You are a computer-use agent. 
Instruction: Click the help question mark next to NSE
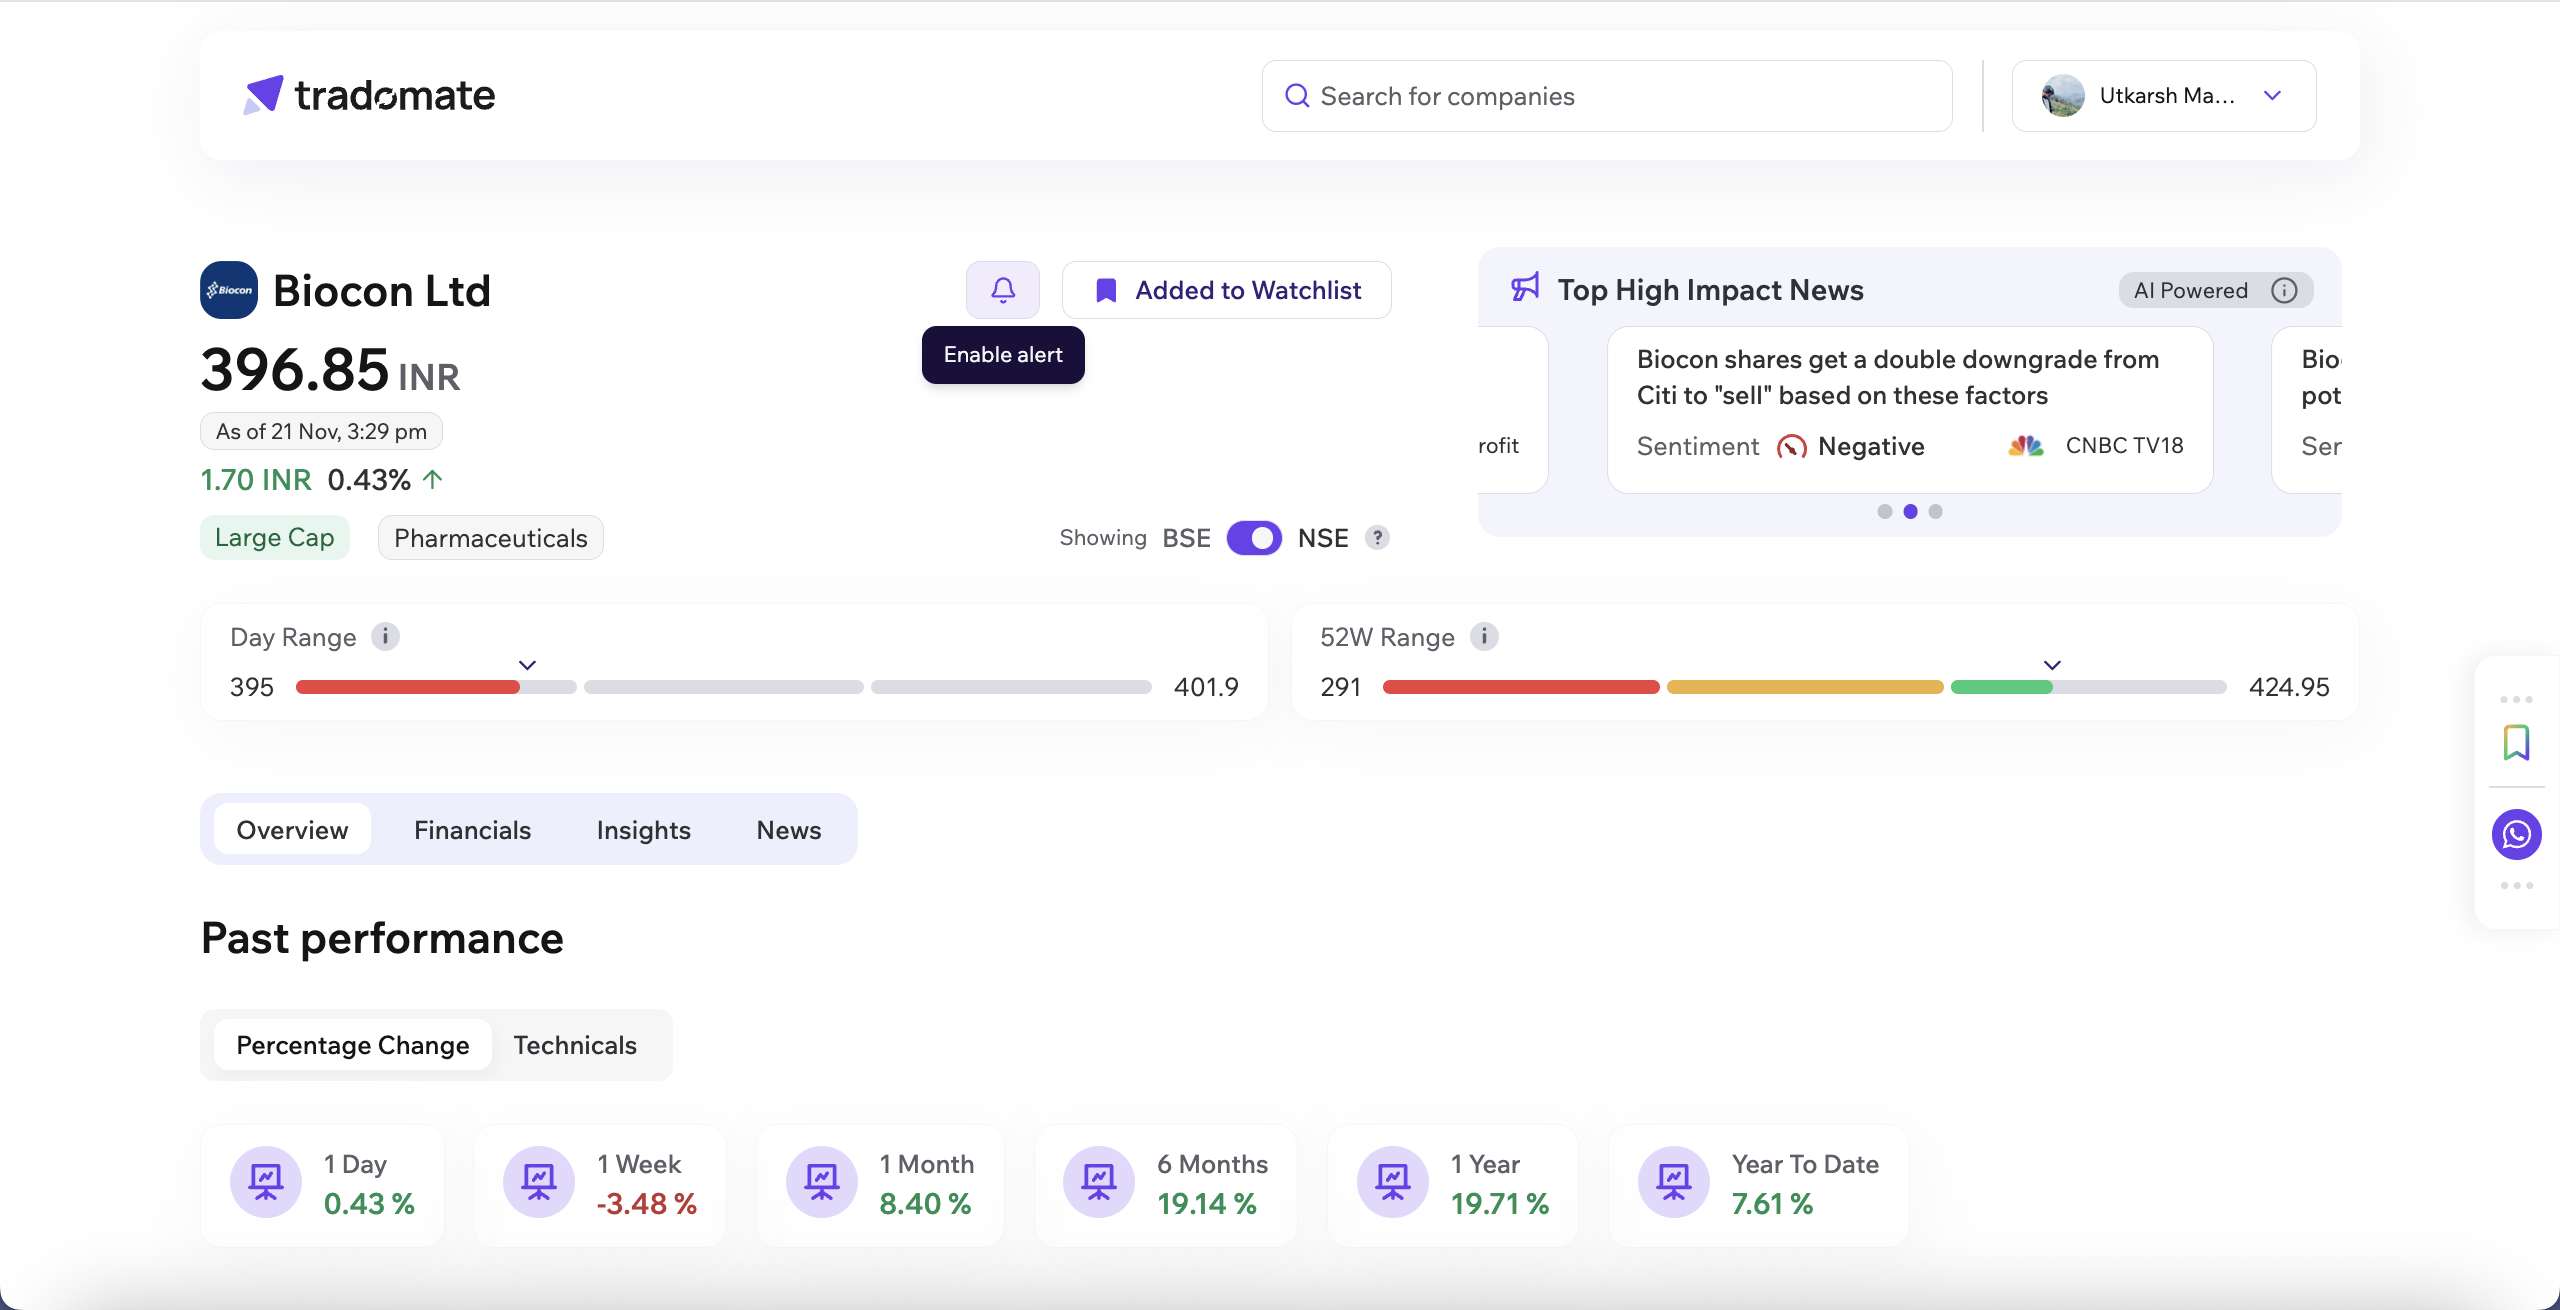tap(1377, 538)
